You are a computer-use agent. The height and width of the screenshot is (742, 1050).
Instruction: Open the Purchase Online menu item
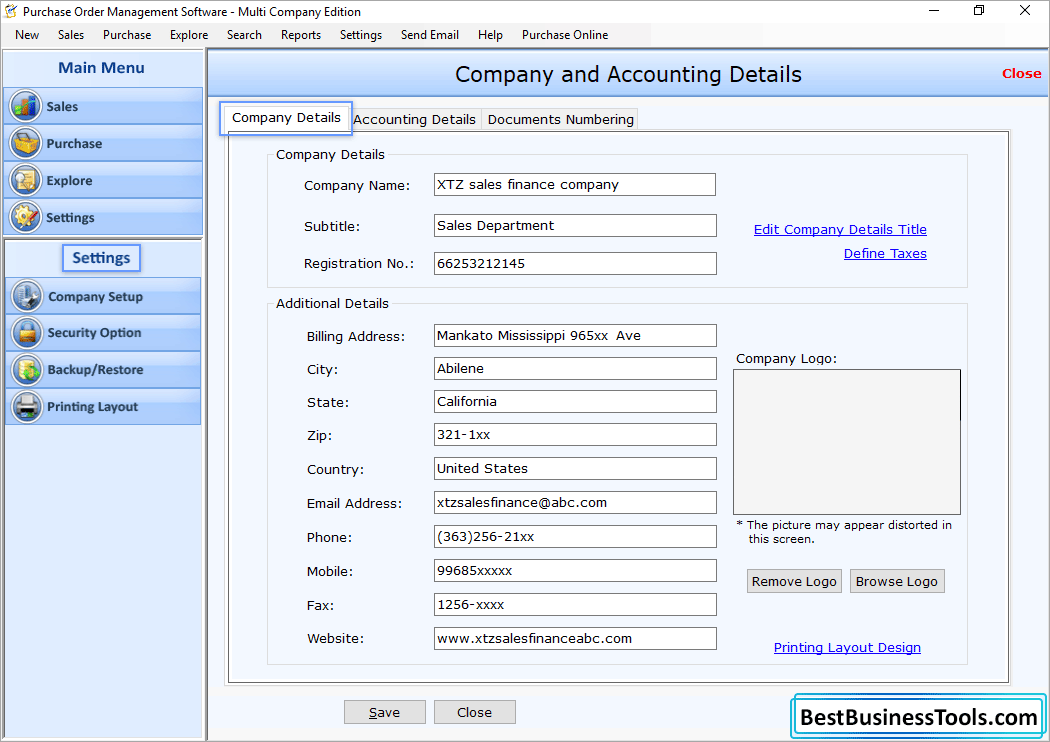[564, 34]
